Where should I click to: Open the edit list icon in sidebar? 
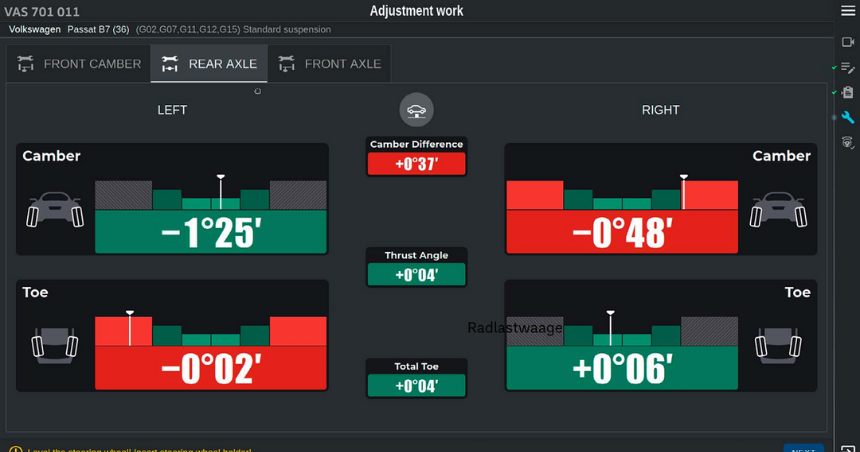(x=848, y=68)
